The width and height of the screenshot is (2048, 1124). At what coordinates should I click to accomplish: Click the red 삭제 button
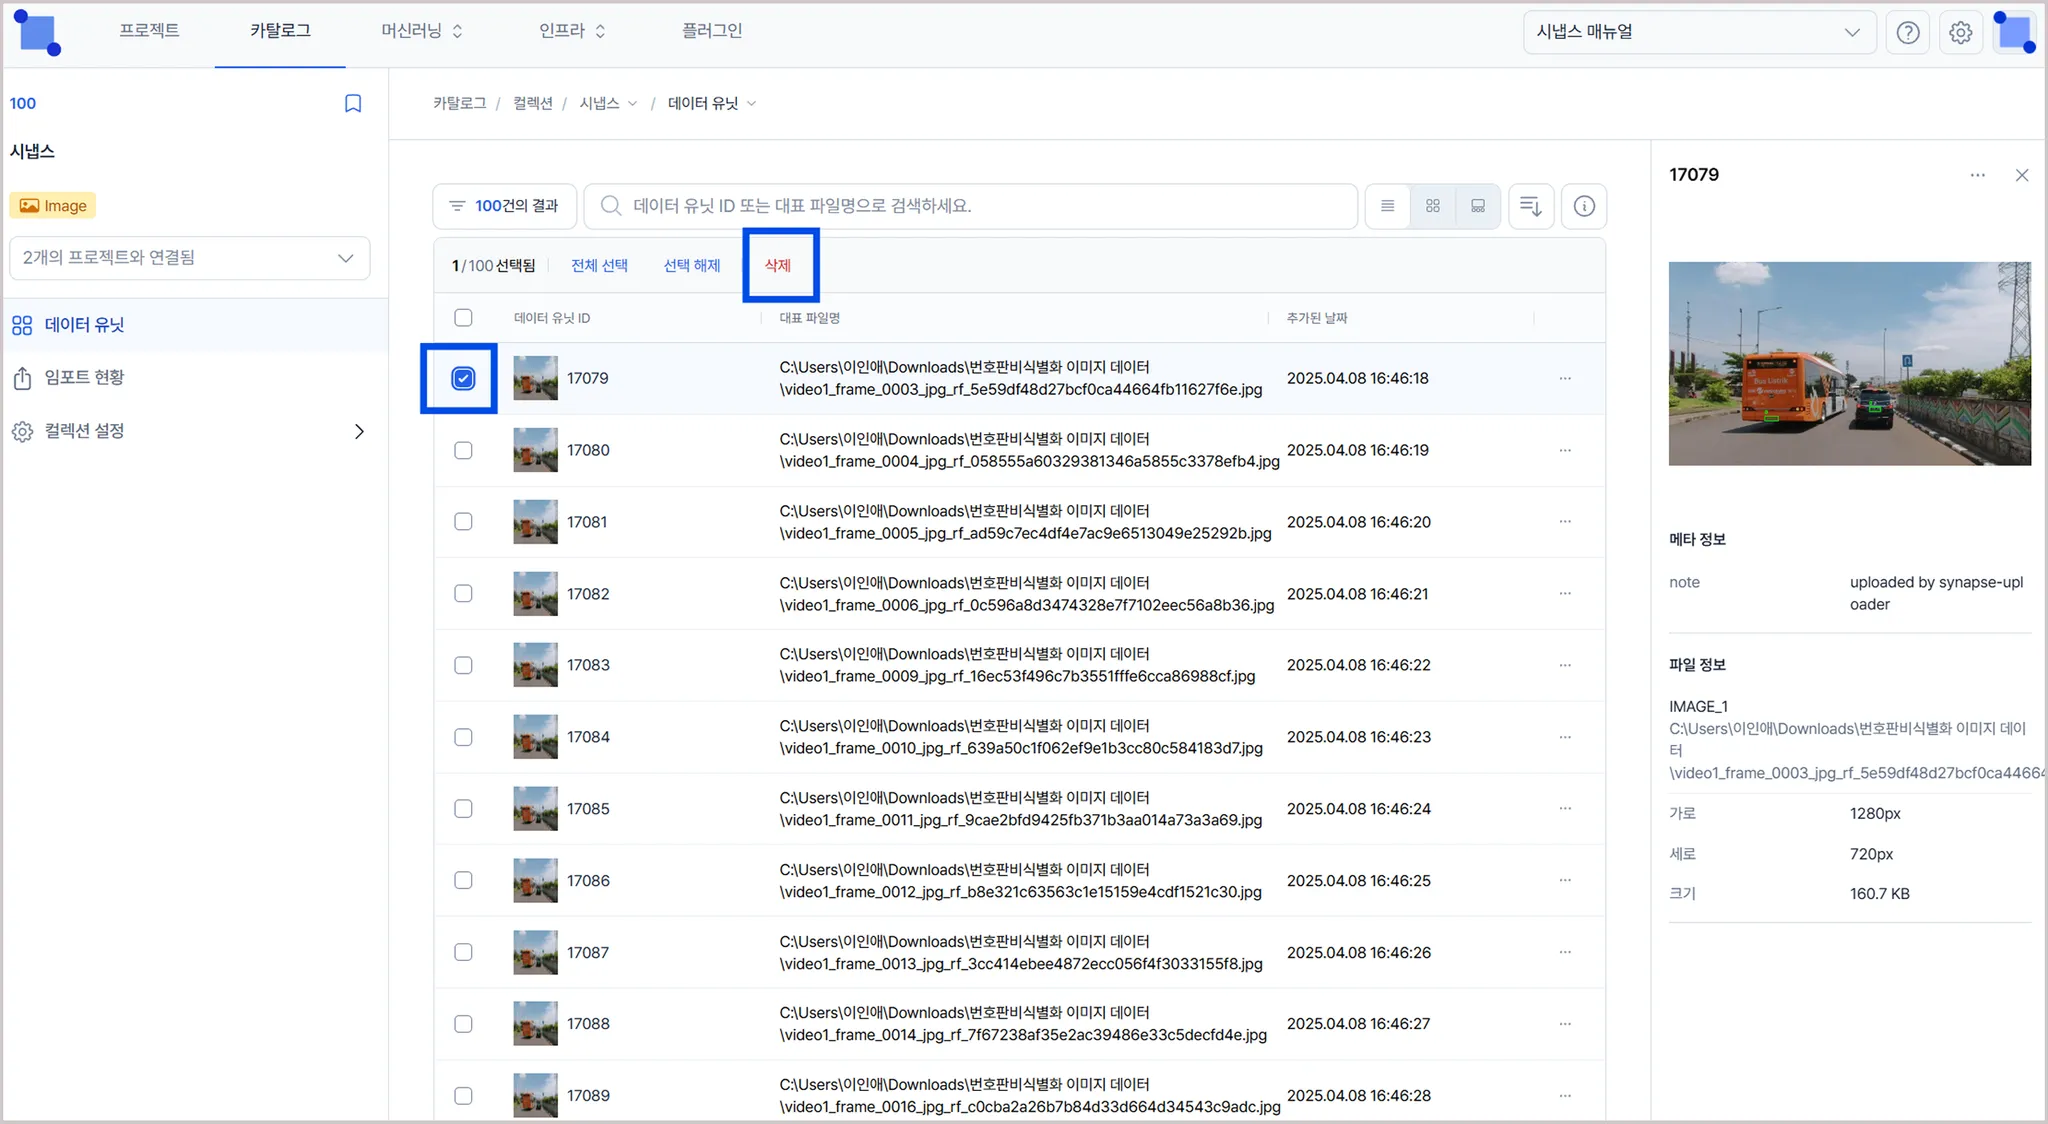(x=778, y=266)
